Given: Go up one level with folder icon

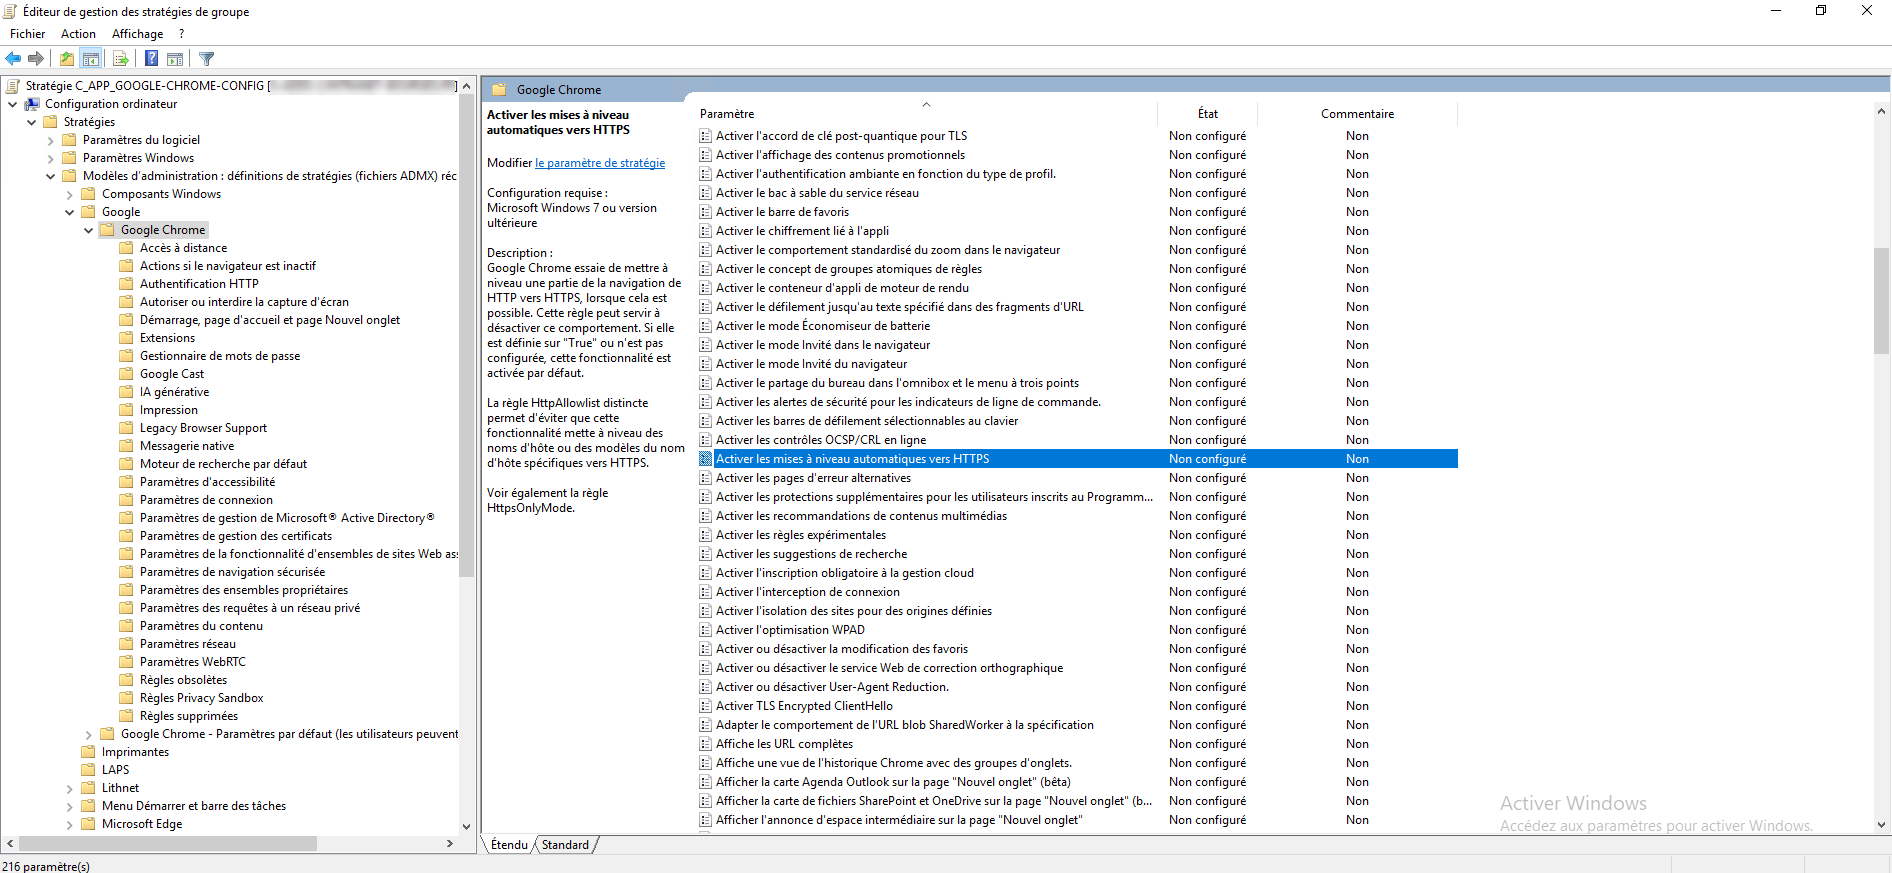Looking at the screenshot, I should click(x=66, y=59).
